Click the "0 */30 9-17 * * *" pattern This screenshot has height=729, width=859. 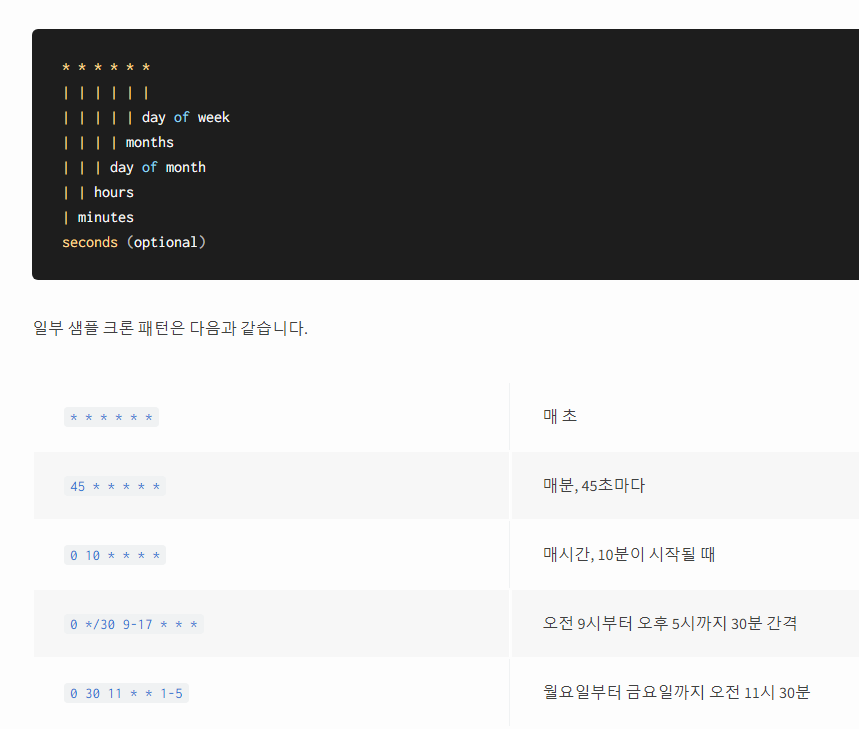pos(132,623)
